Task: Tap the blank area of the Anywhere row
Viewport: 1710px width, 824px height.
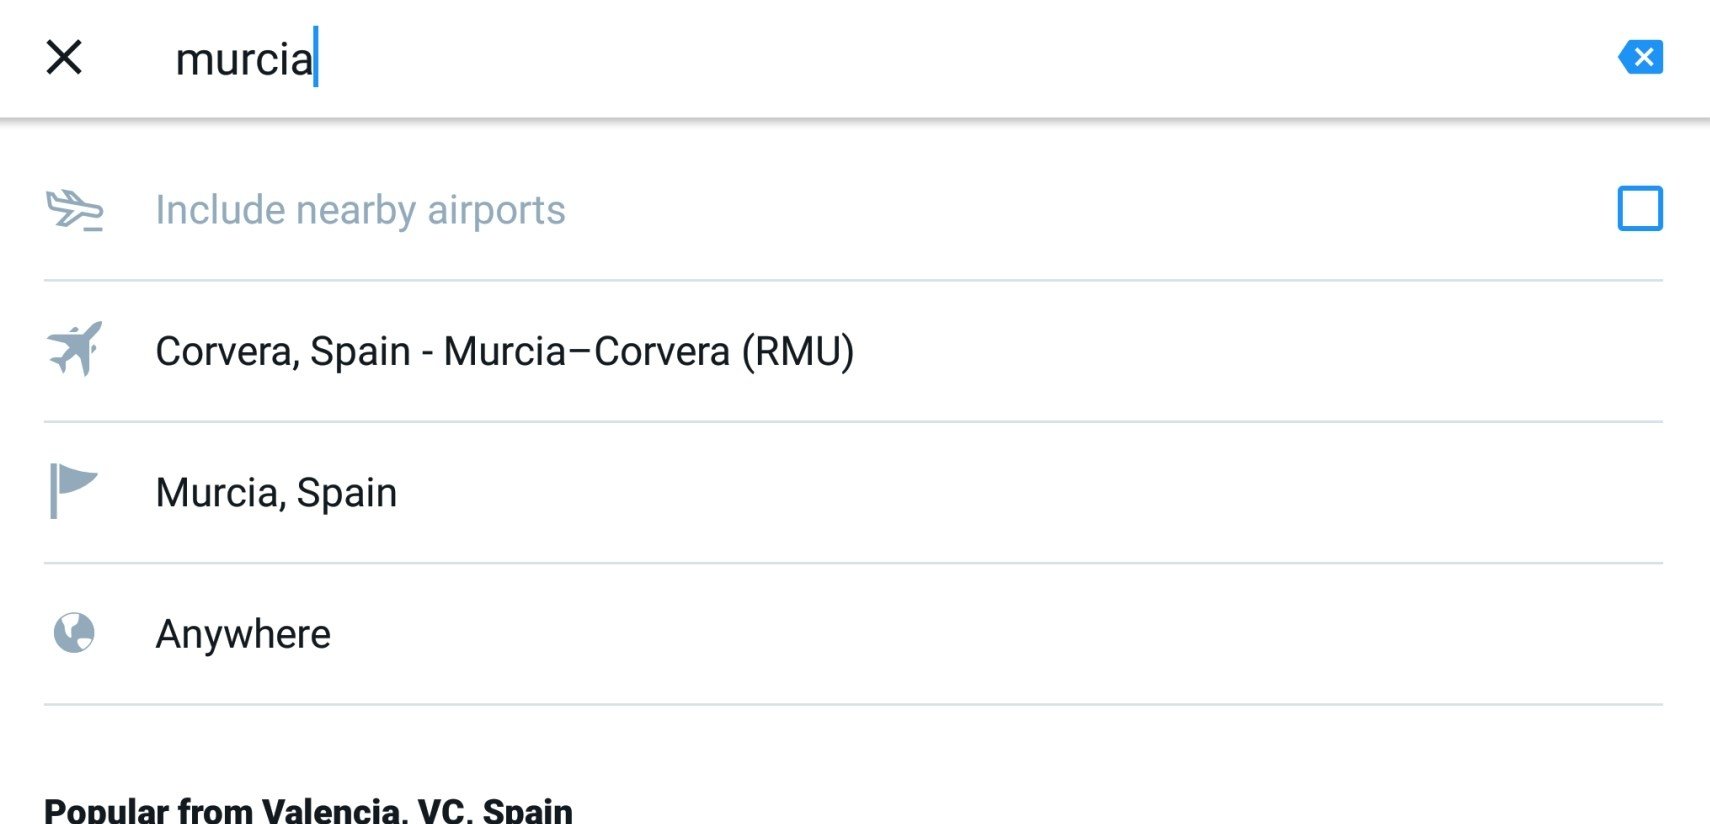Action: point(1000,634)
